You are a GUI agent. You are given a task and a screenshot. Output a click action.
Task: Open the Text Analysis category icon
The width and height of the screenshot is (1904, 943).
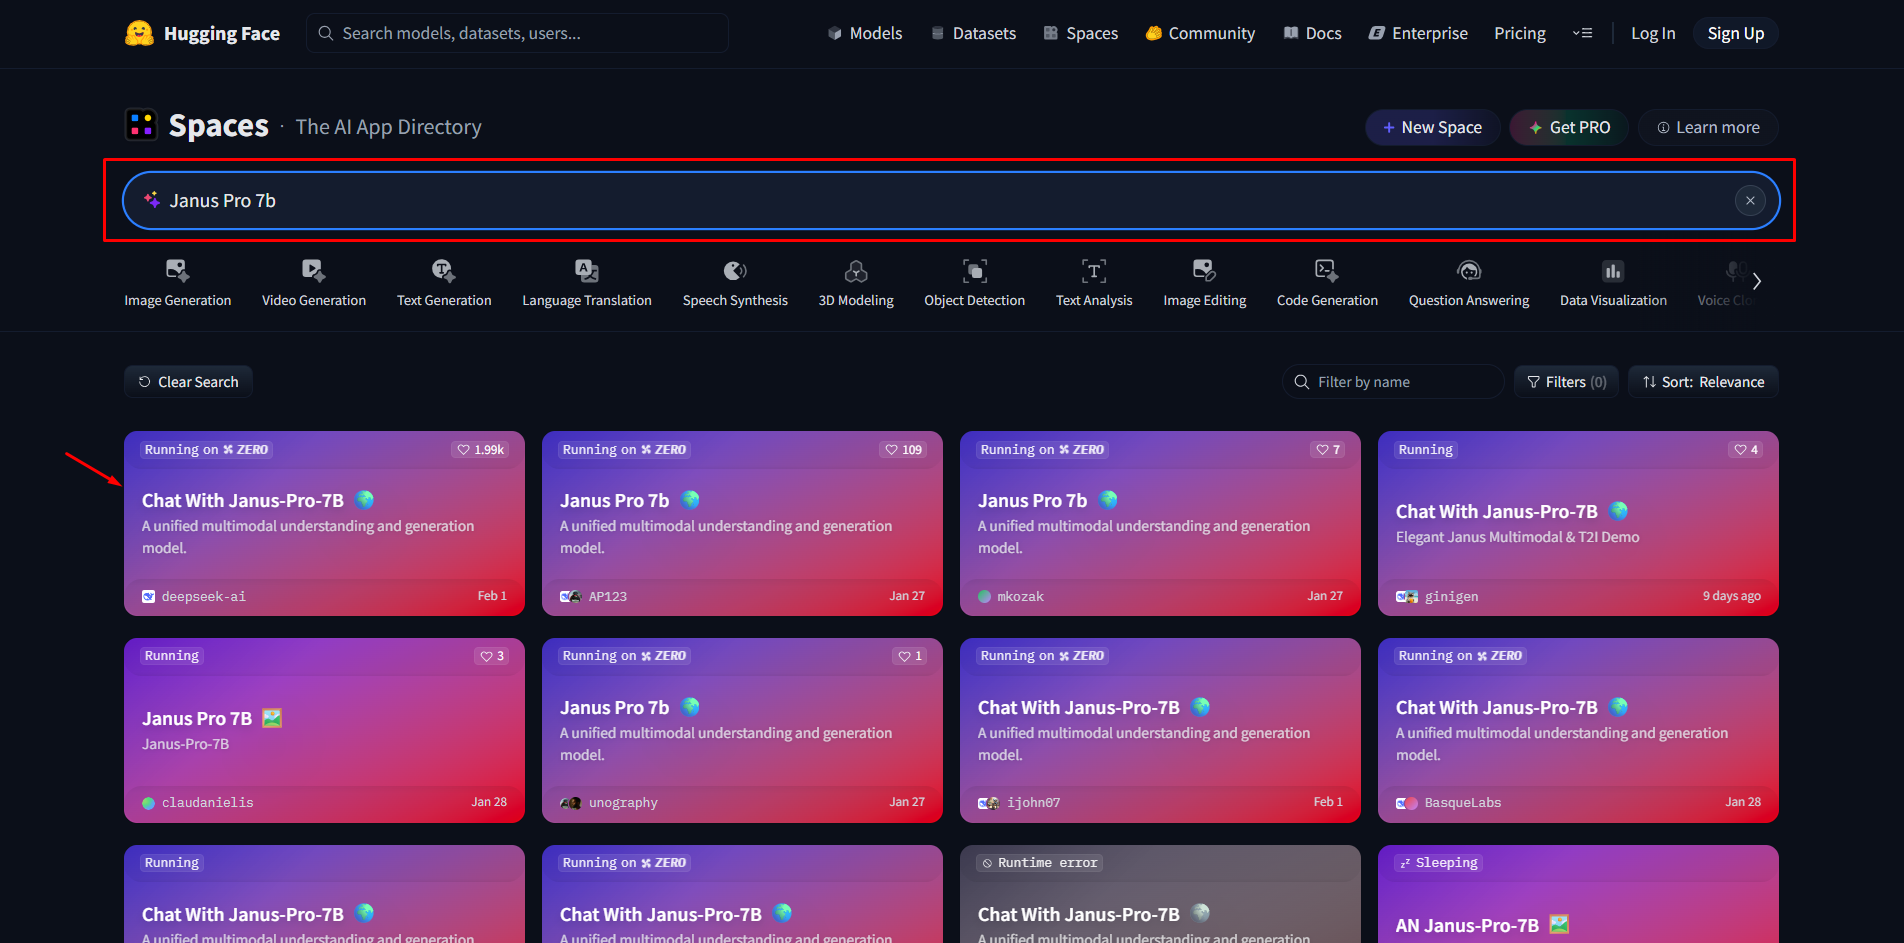(1094, 270)
